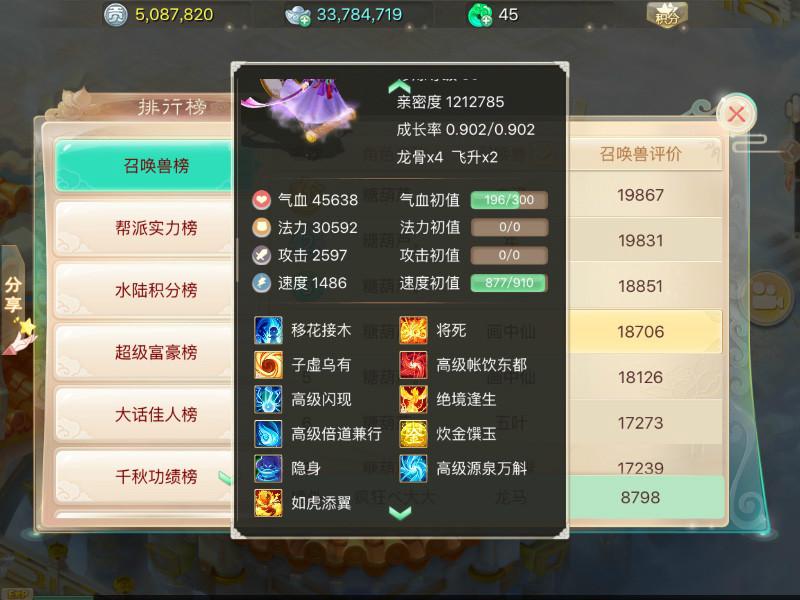Open the 积分 points button
800x600 pixels.
point(667,15)
